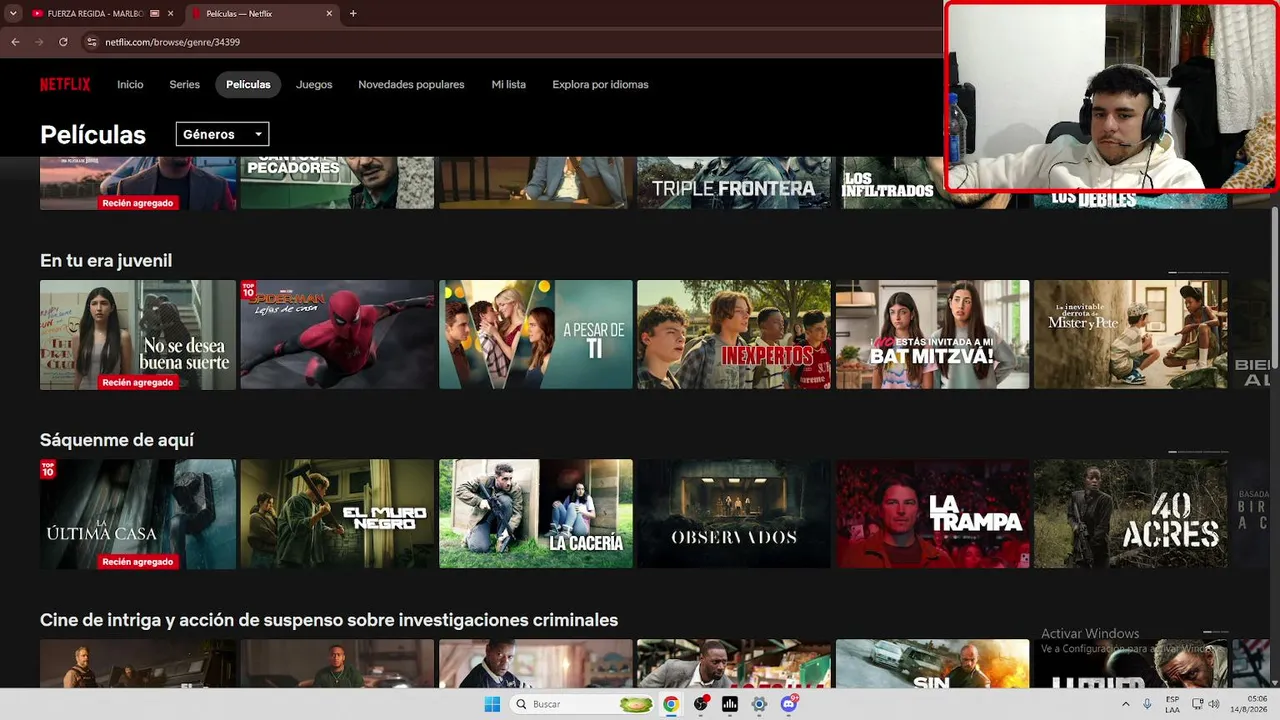
Task: Click the microphone tray icon
Action: point(1147,704)
